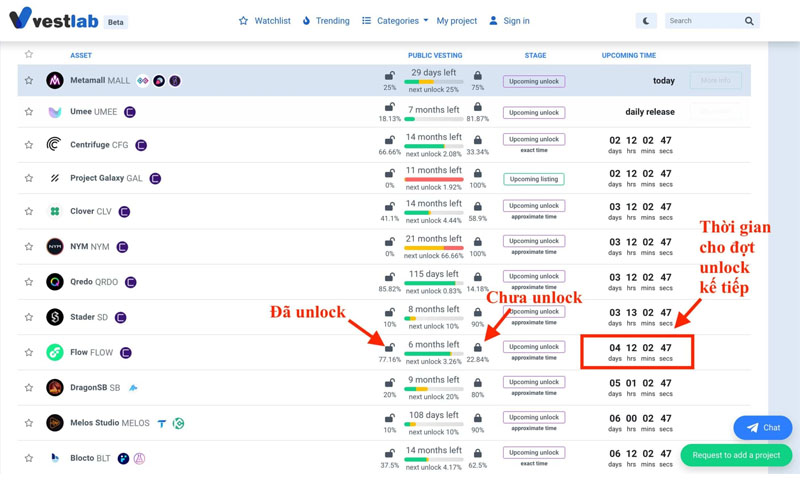Click the launchpad badge next to Project Galaxy GAL
The height and width of the screenshot is (480, 800).
(156, 179)
